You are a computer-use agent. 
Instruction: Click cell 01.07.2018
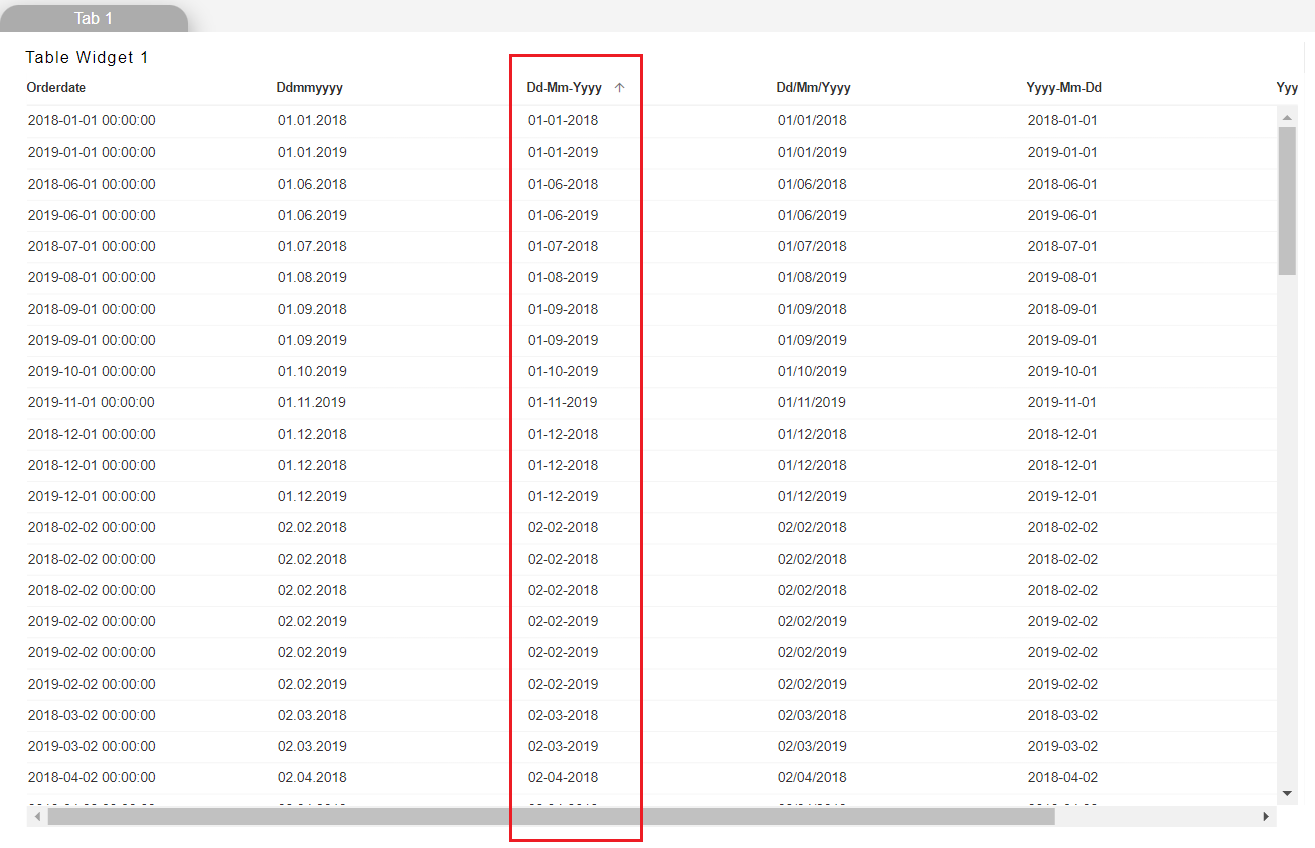(x=312, y=247)
